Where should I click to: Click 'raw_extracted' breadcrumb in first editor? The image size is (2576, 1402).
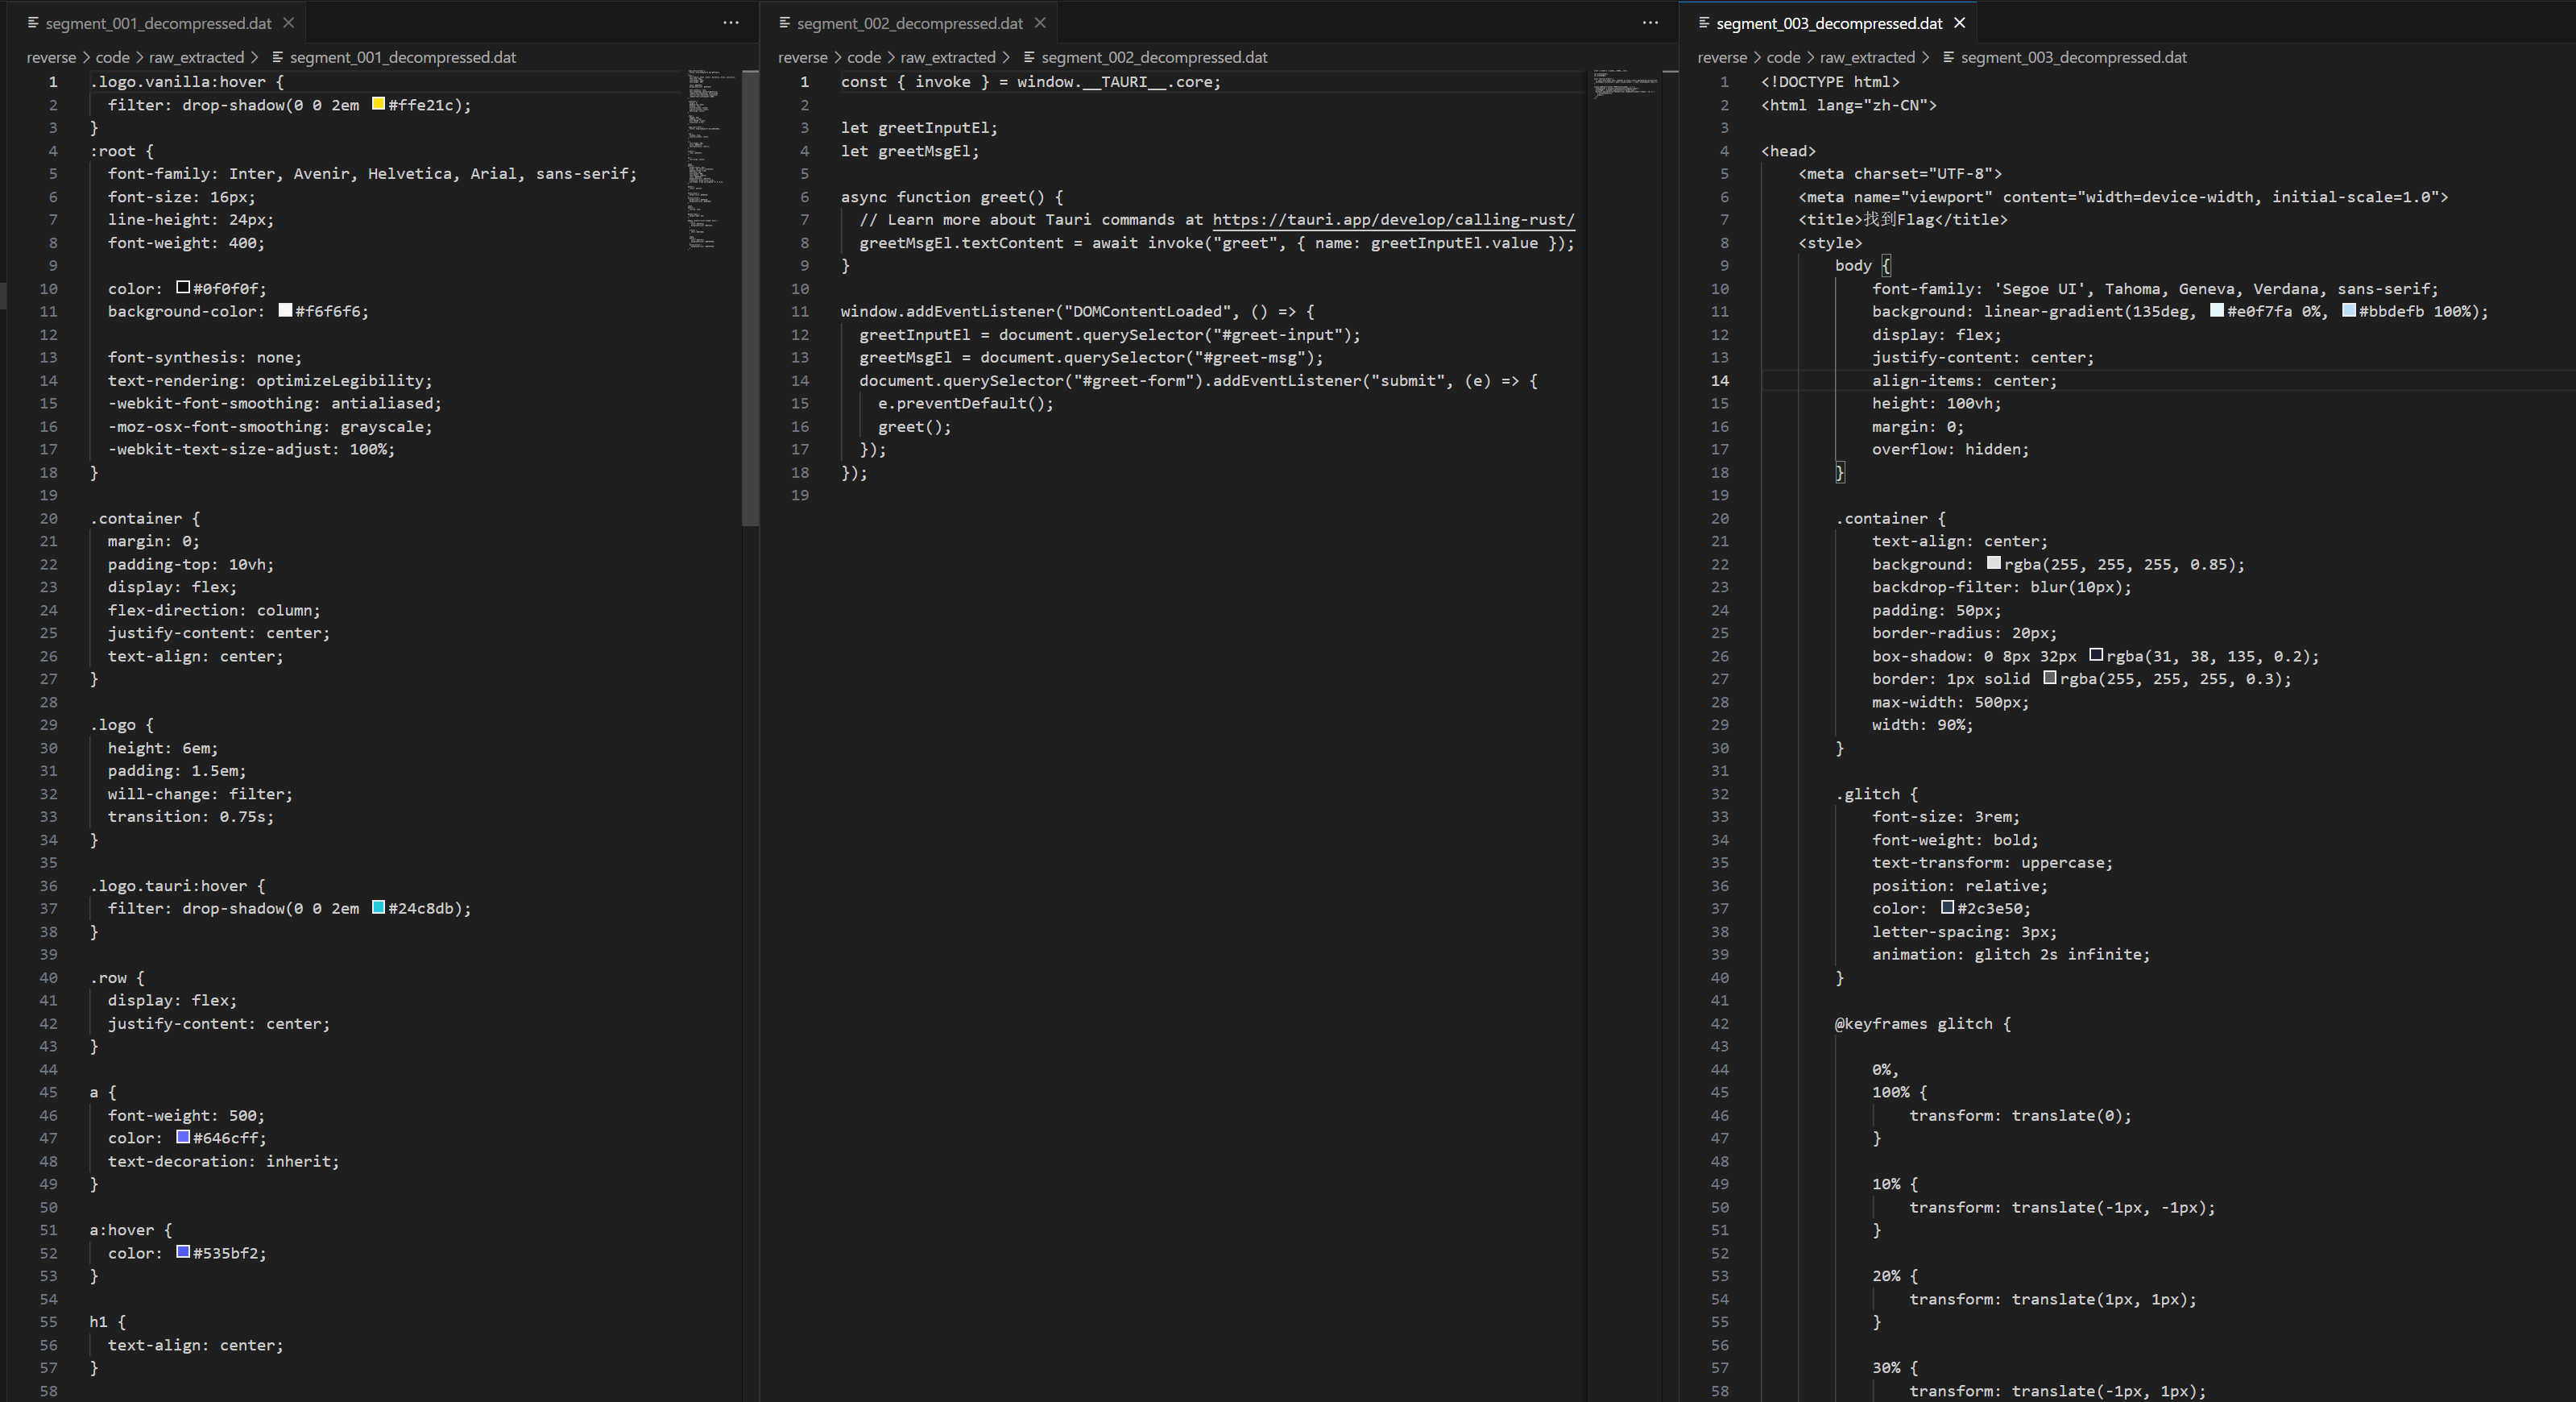[x=196, y=58]
